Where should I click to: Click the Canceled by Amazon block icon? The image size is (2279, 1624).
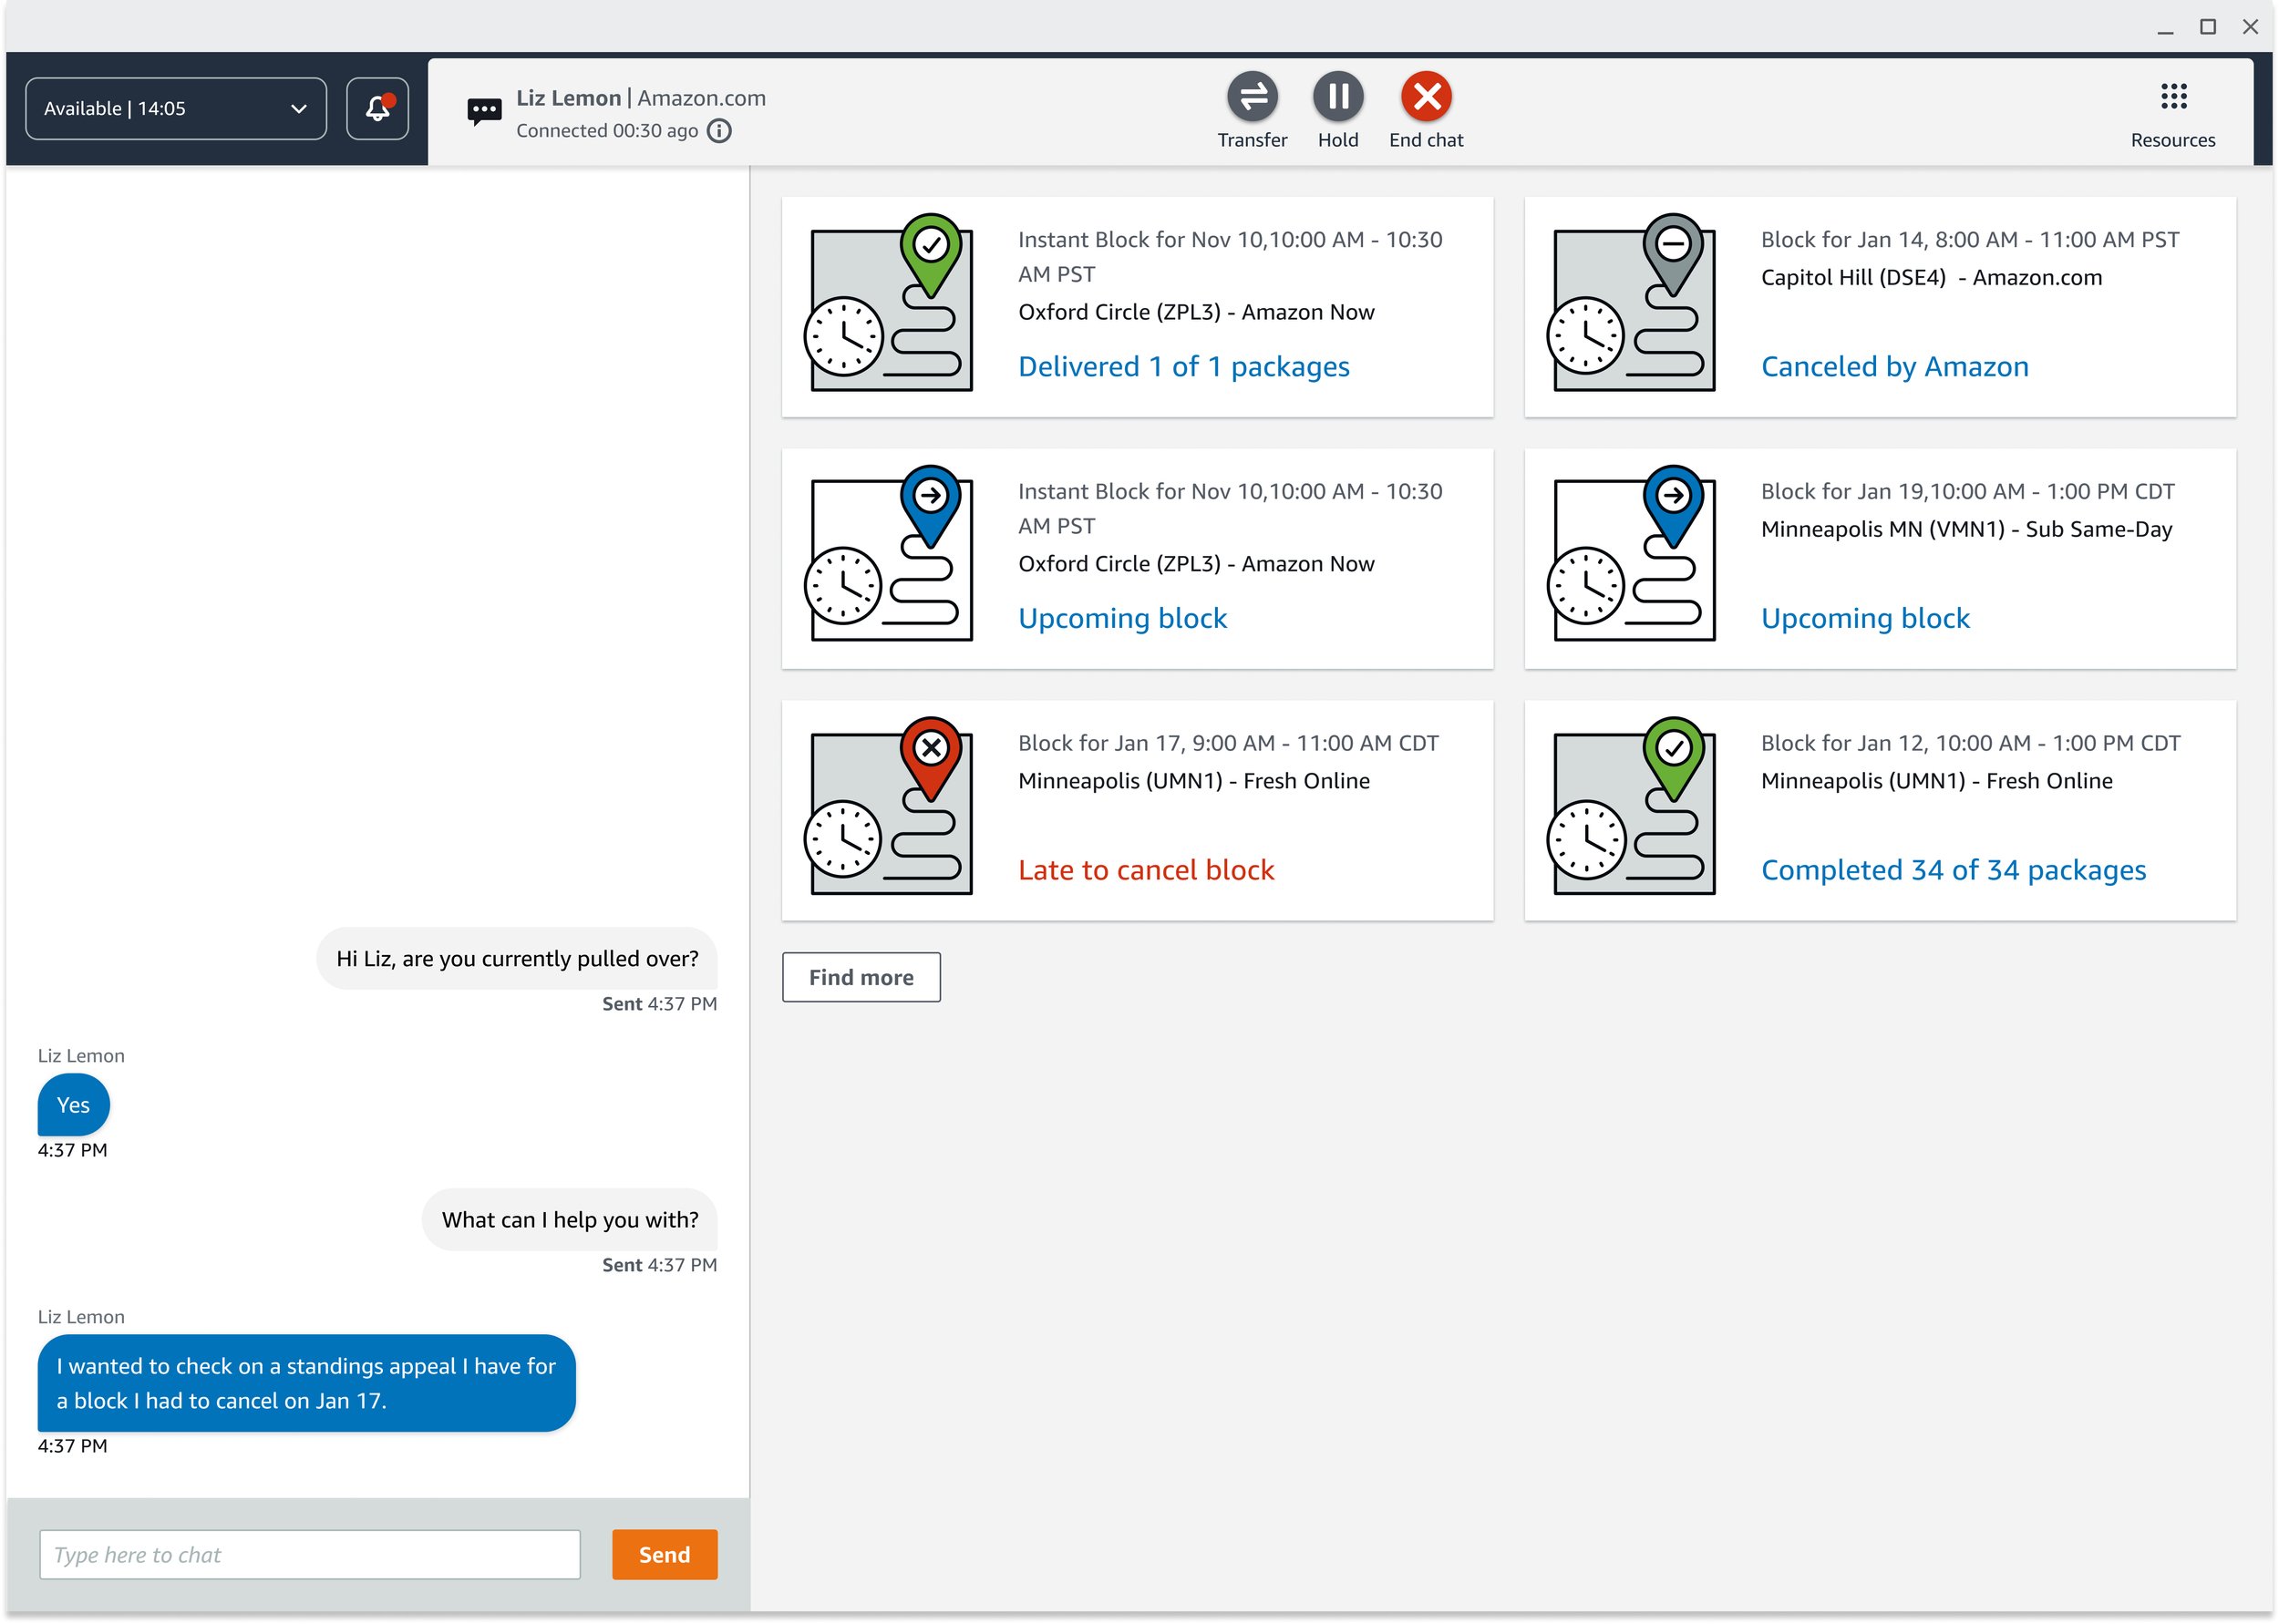click(x=1632, y=303)
